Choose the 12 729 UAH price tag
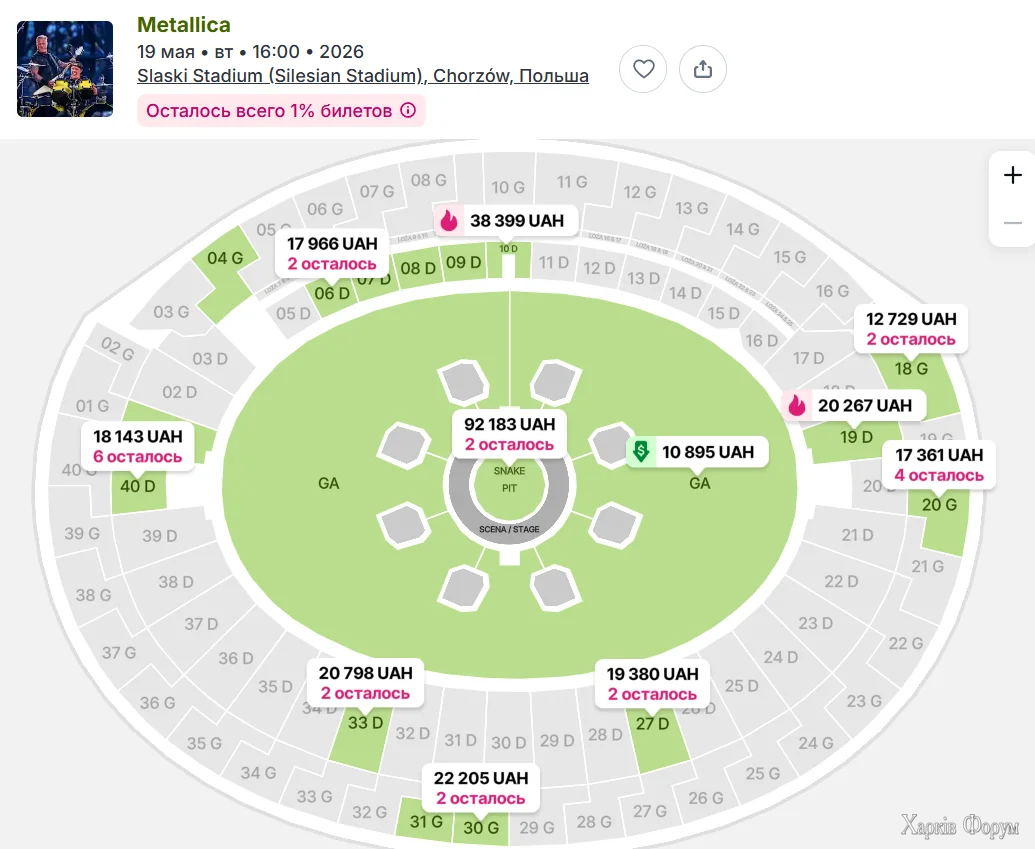This screenshot has width=1035, height=849. click(x=911, y=328)
